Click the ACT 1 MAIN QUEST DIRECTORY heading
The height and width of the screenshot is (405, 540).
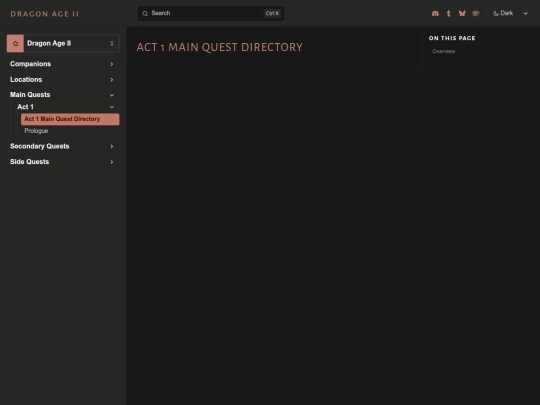tap(220, 47)
